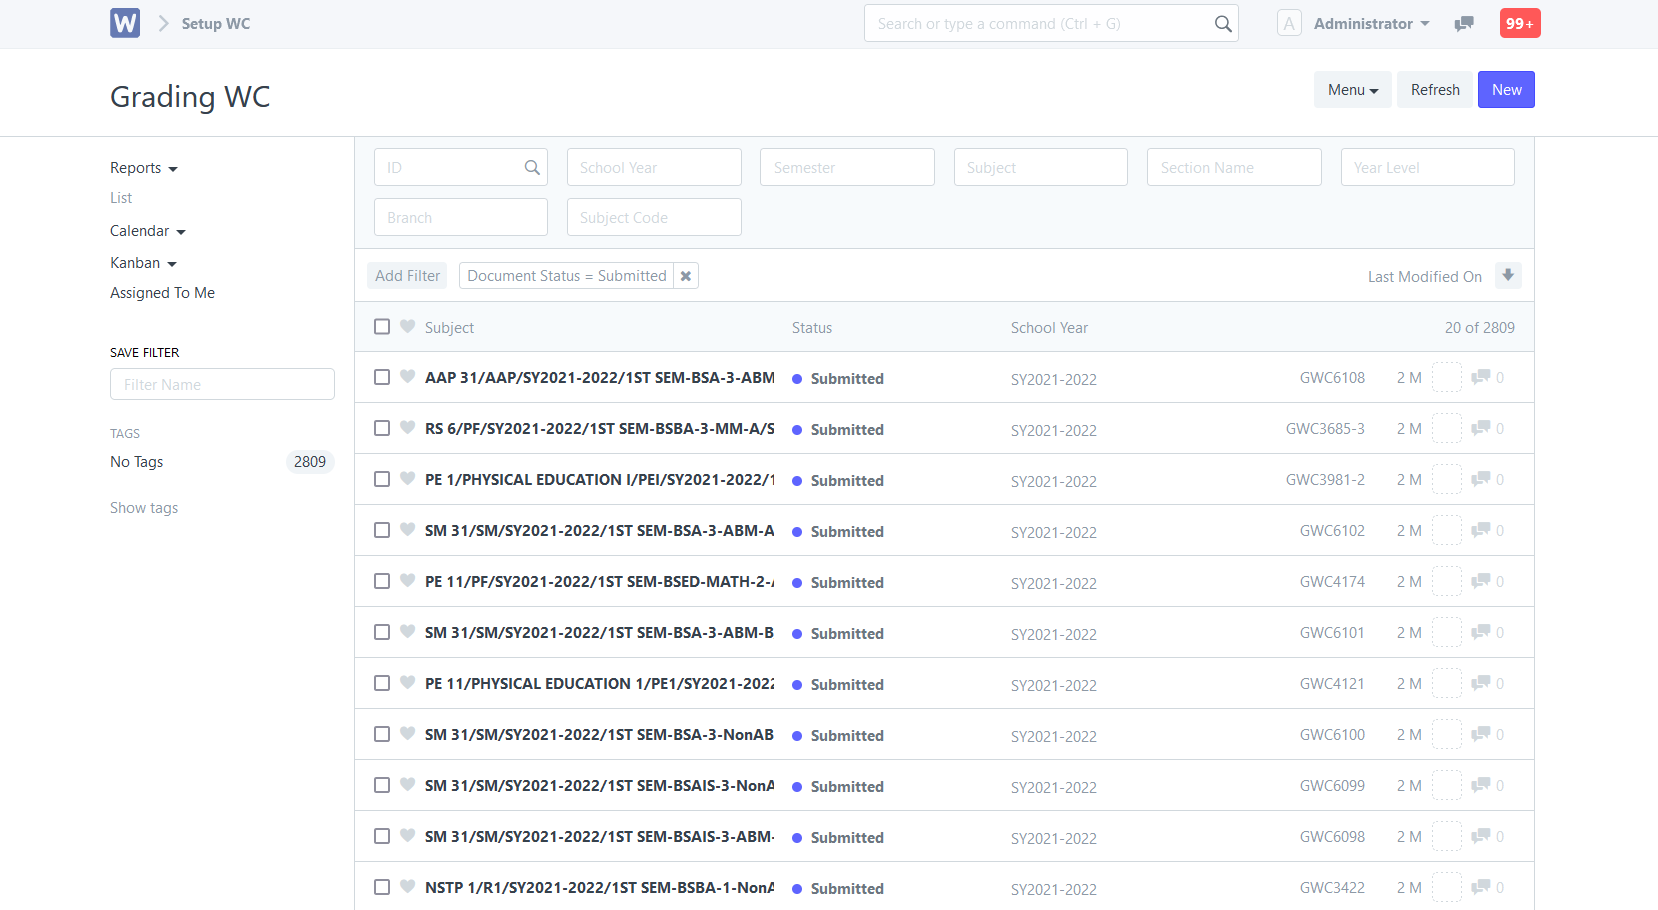Image resolution: width=1658 pixels, height=910 pixels.
Task: Filter by No Tags entry
Action: click(x=137, y=462)
